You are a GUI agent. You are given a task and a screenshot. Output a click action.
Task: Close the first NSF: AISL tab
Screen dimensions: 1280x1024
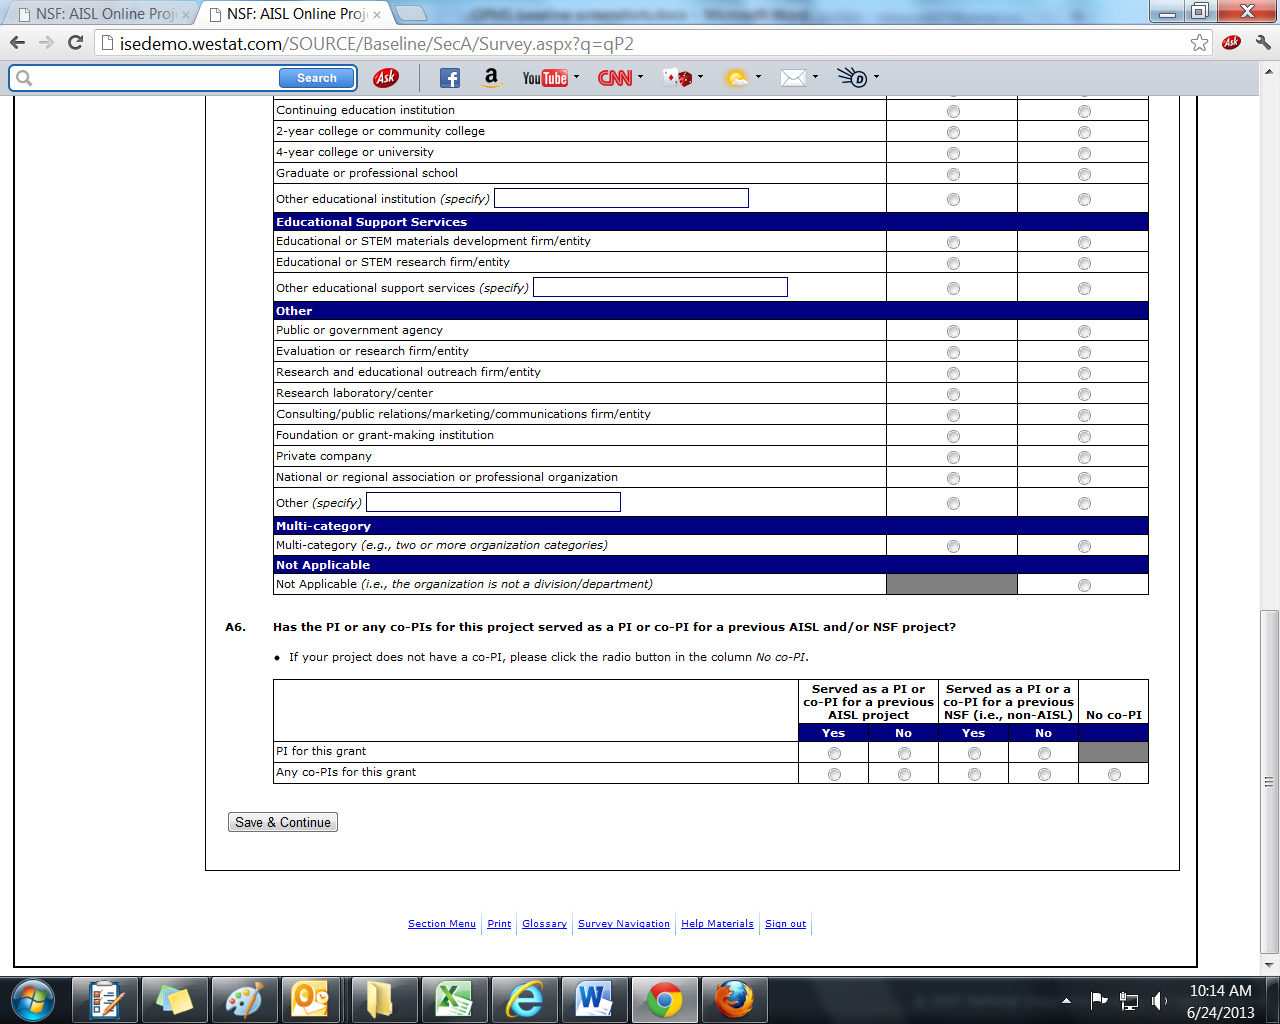pos(185,15)
